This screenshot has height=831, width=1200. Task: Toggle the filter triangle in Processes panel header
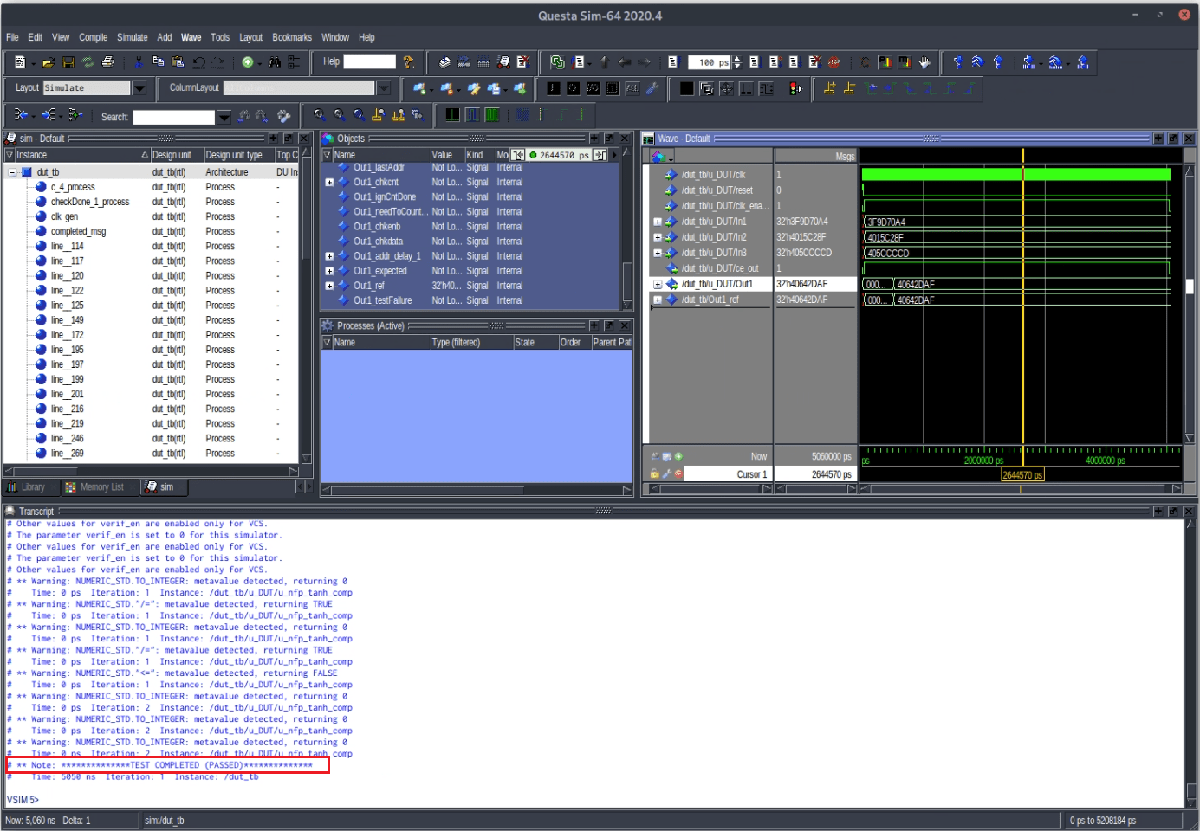point(327,341)
